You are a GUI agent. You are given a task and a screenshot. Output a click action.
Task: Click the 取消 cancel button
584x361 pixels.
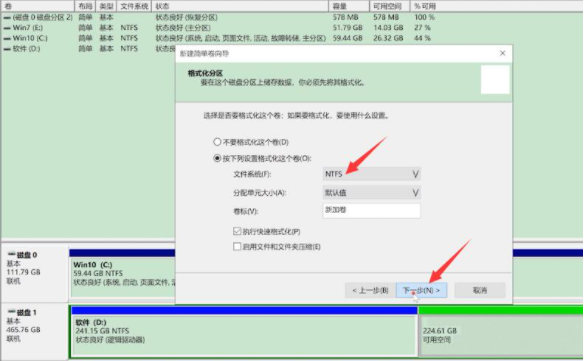[x=480, y=290]
